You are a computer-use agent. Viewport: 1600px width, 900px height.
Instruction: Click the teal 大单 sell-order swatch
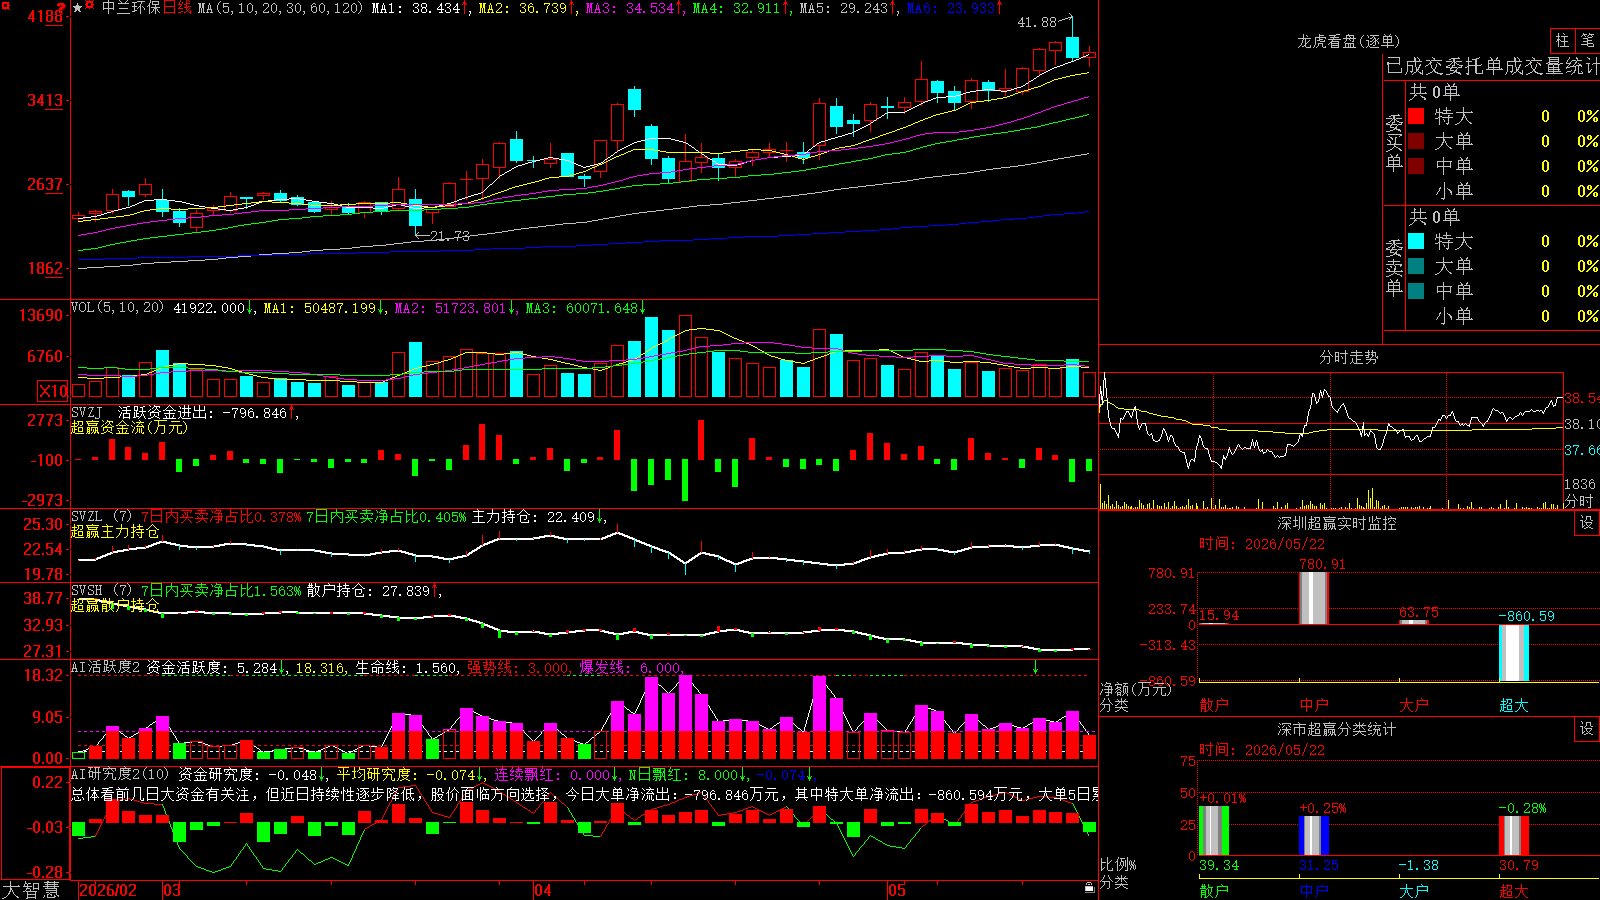point(1416,266)
